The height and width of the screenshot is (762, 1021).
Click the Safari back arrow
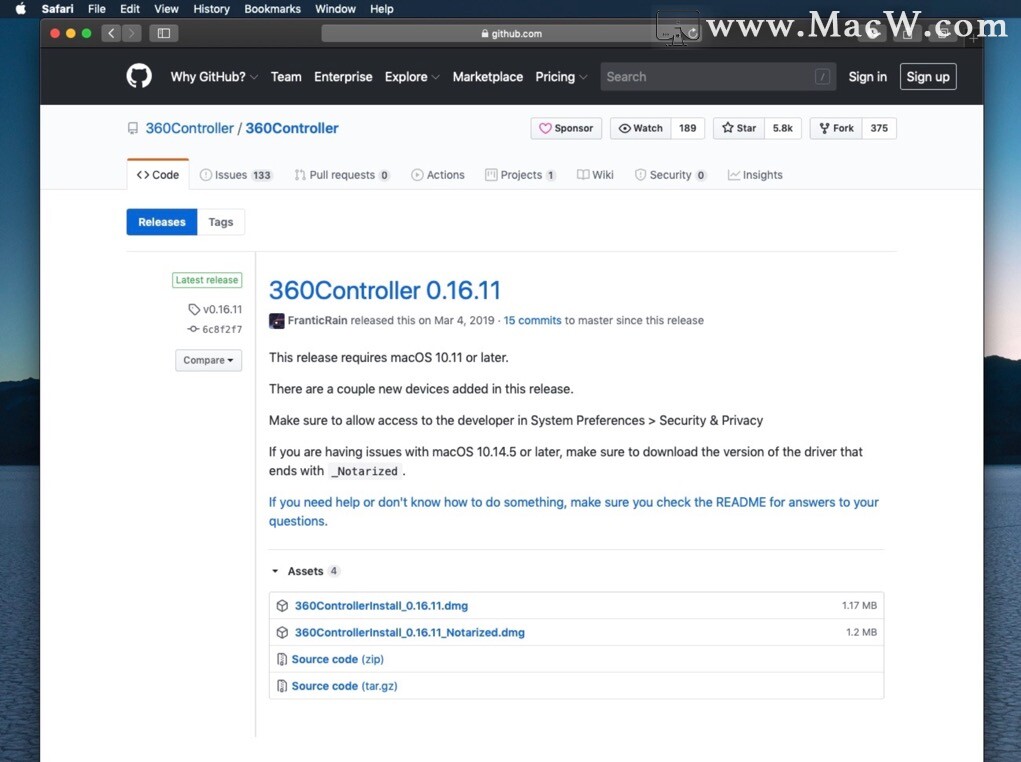coord(111,33)
